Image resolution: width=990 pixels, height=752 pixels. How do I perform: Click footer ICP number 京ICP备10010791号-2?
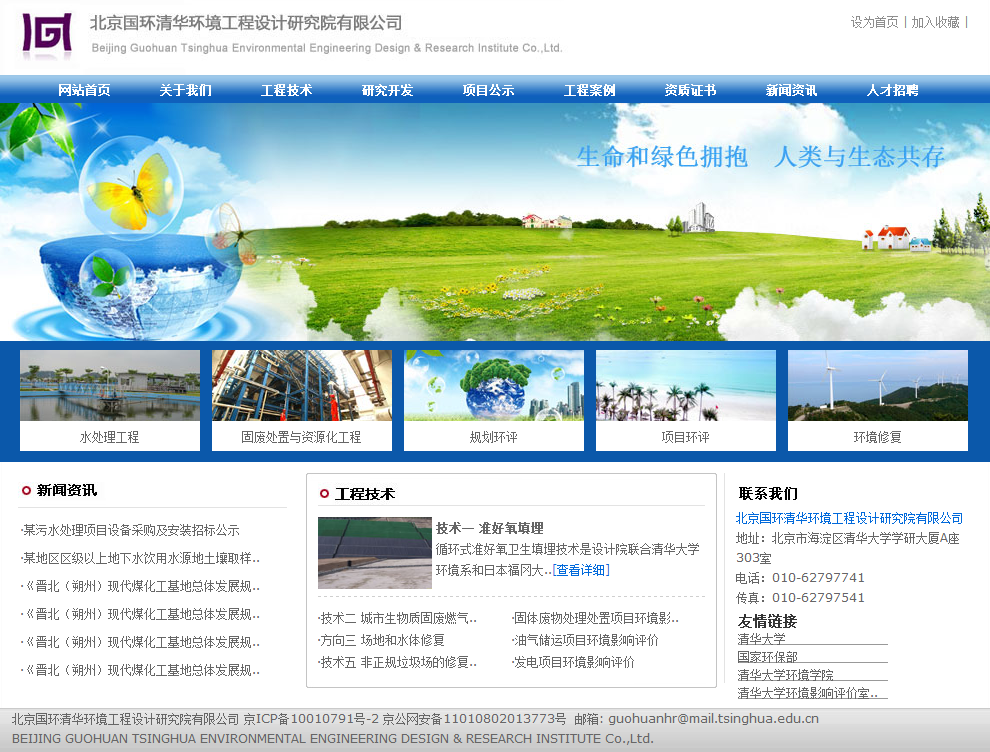coord(311,719)
